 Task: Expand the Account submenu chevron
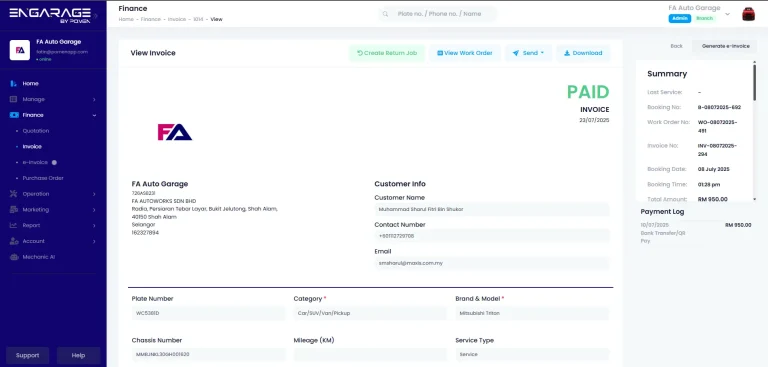point(94,241)
